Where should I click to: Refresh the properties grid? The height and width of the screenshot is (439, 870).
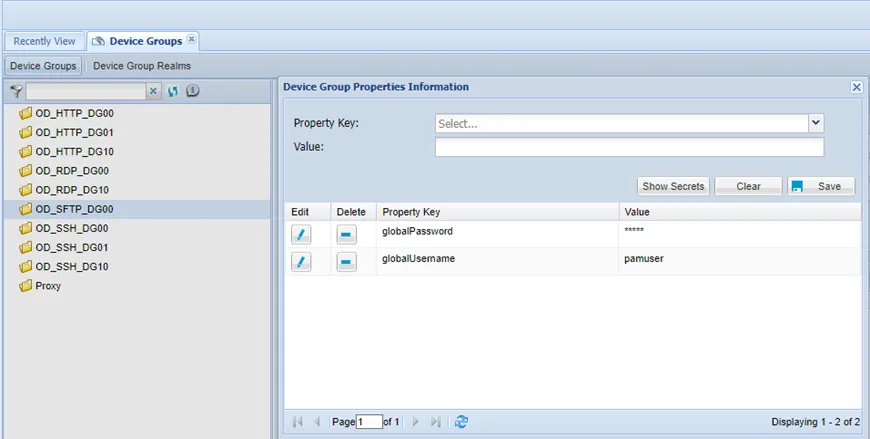(461, 422)
